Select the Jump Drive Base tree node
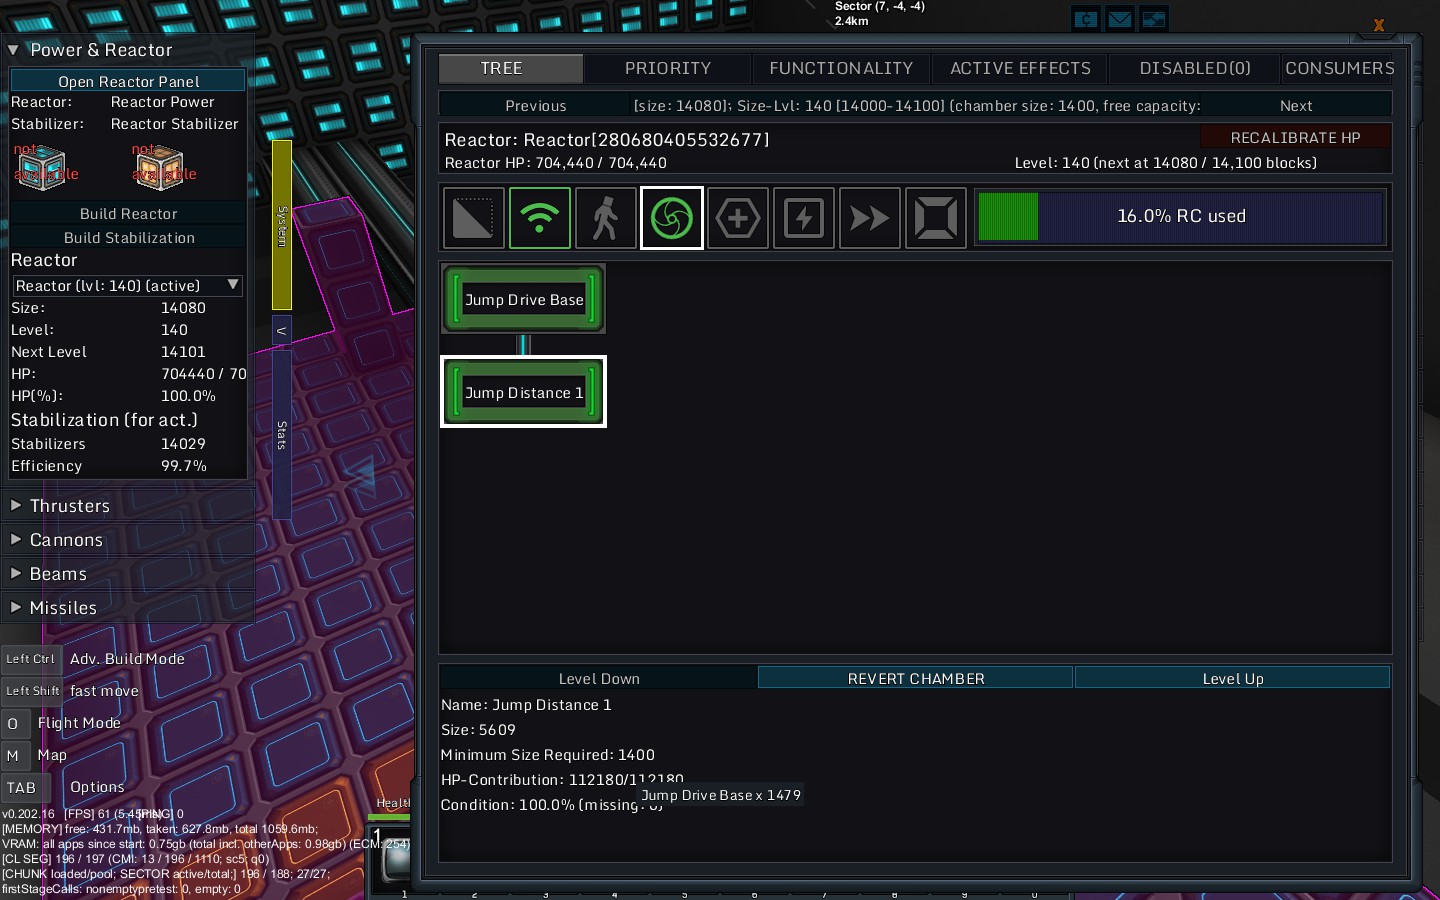The image size is (1440, 900). tap(524, 300)
